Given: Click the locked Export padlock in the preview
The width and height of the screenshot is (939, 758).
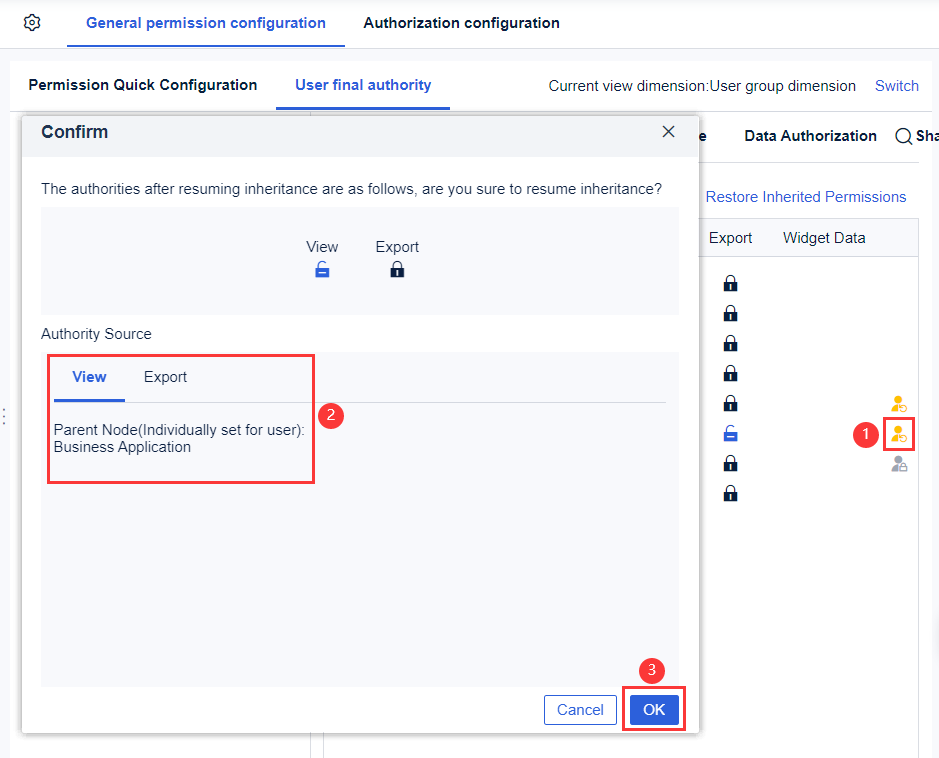Looking at the screenshot, I should coord(397,269).
